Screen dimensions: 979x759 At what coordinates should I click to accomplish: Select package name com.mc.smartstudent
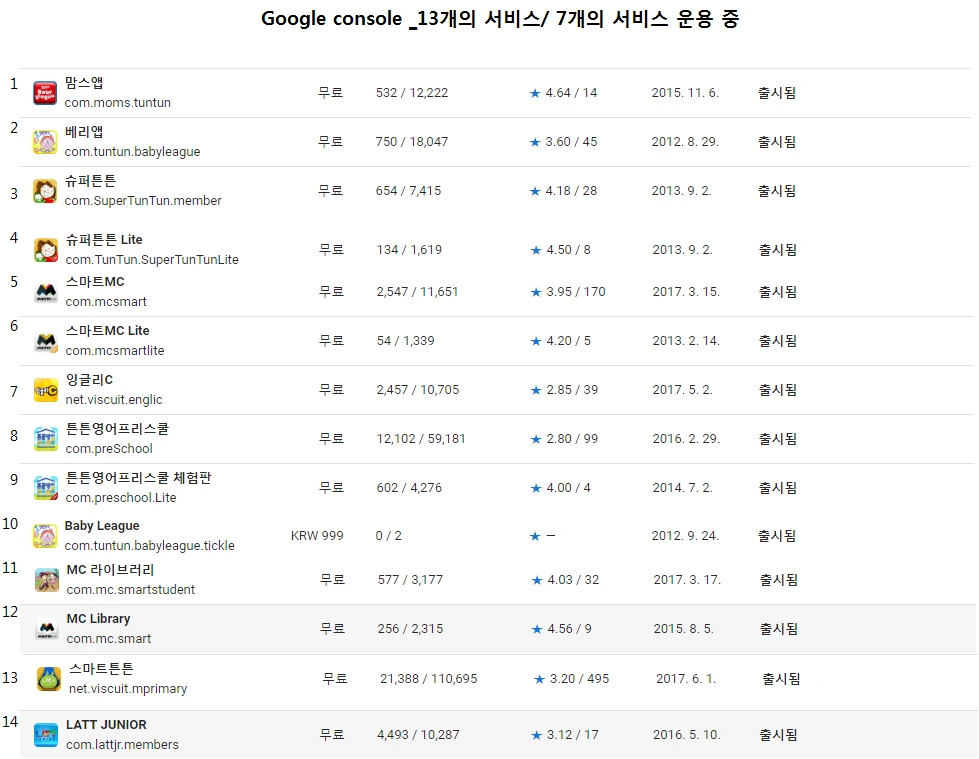coord(131,589)
